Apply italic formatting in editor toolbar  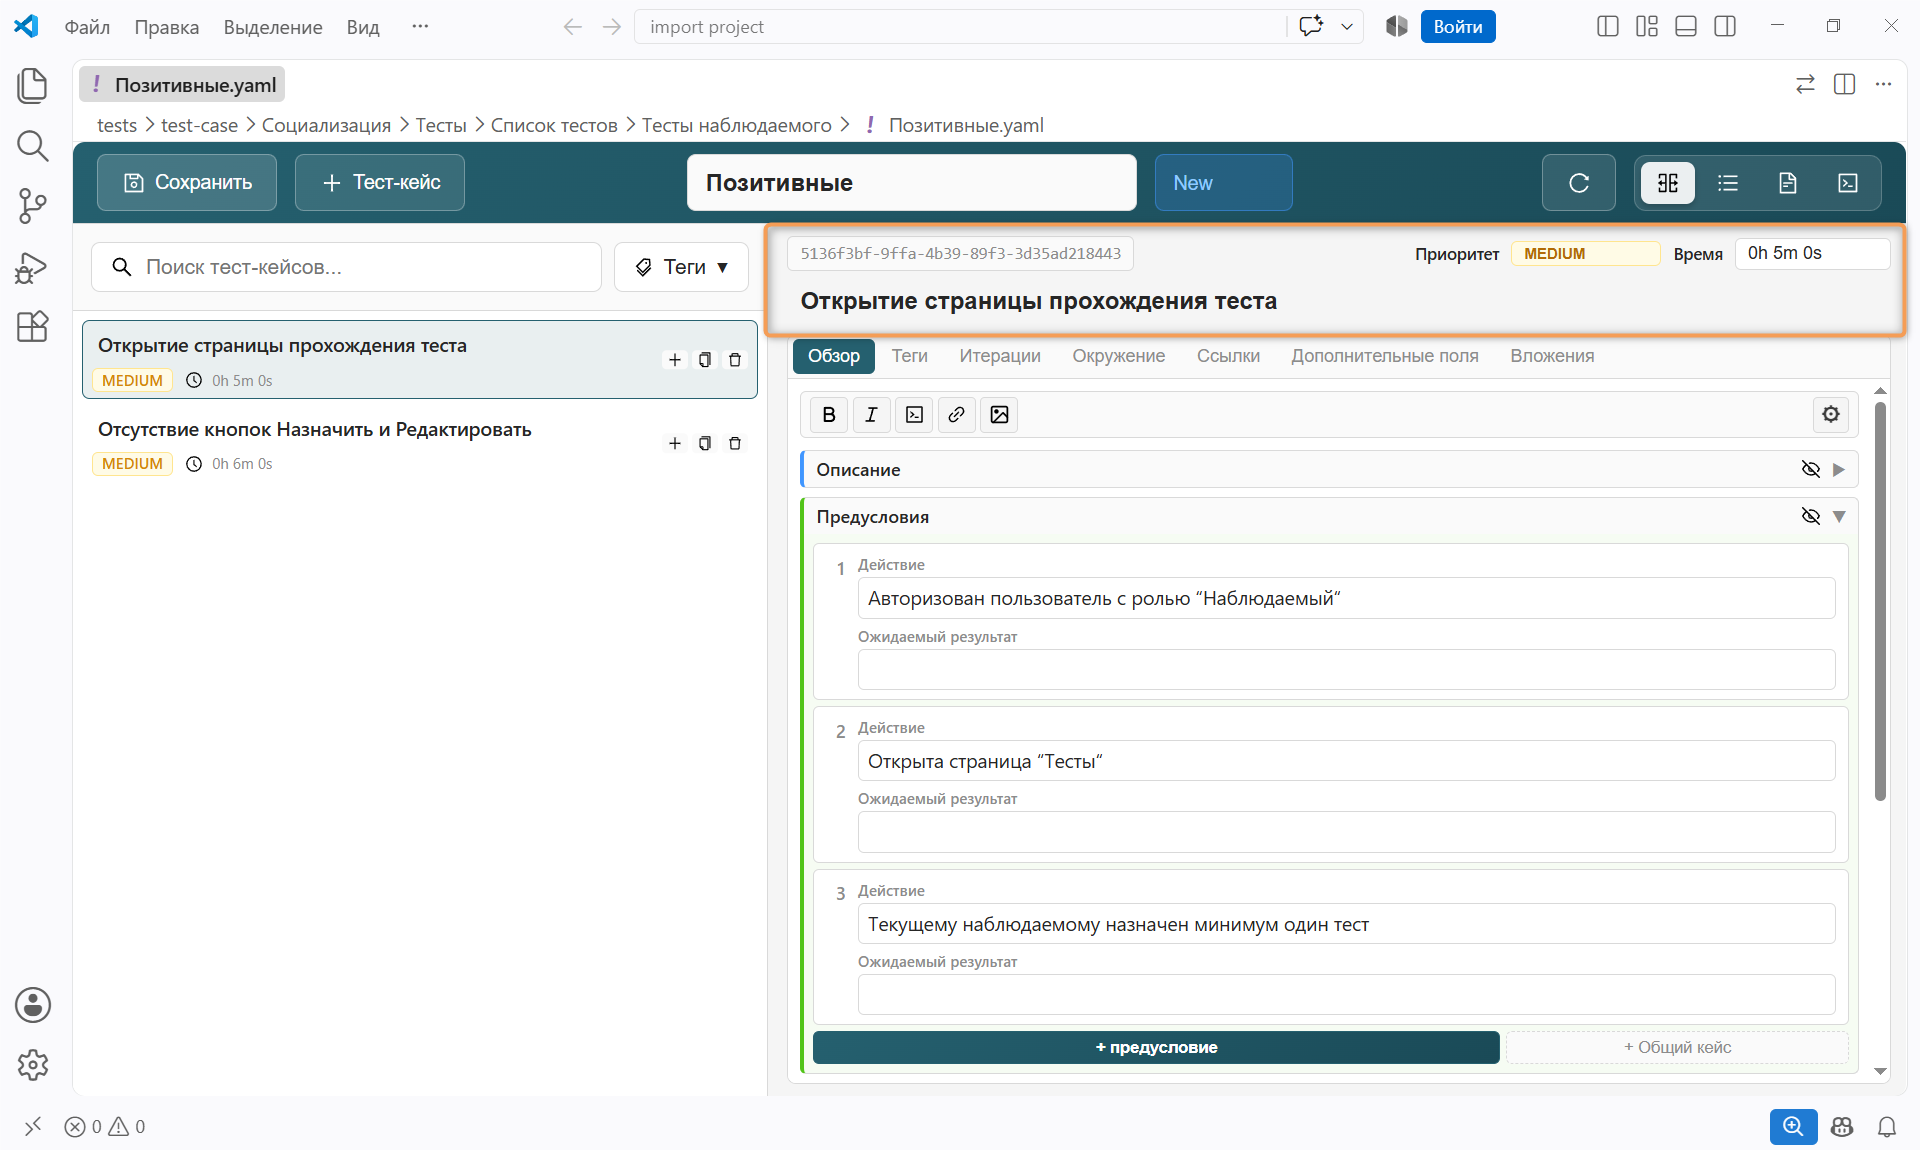pos(871,415)
